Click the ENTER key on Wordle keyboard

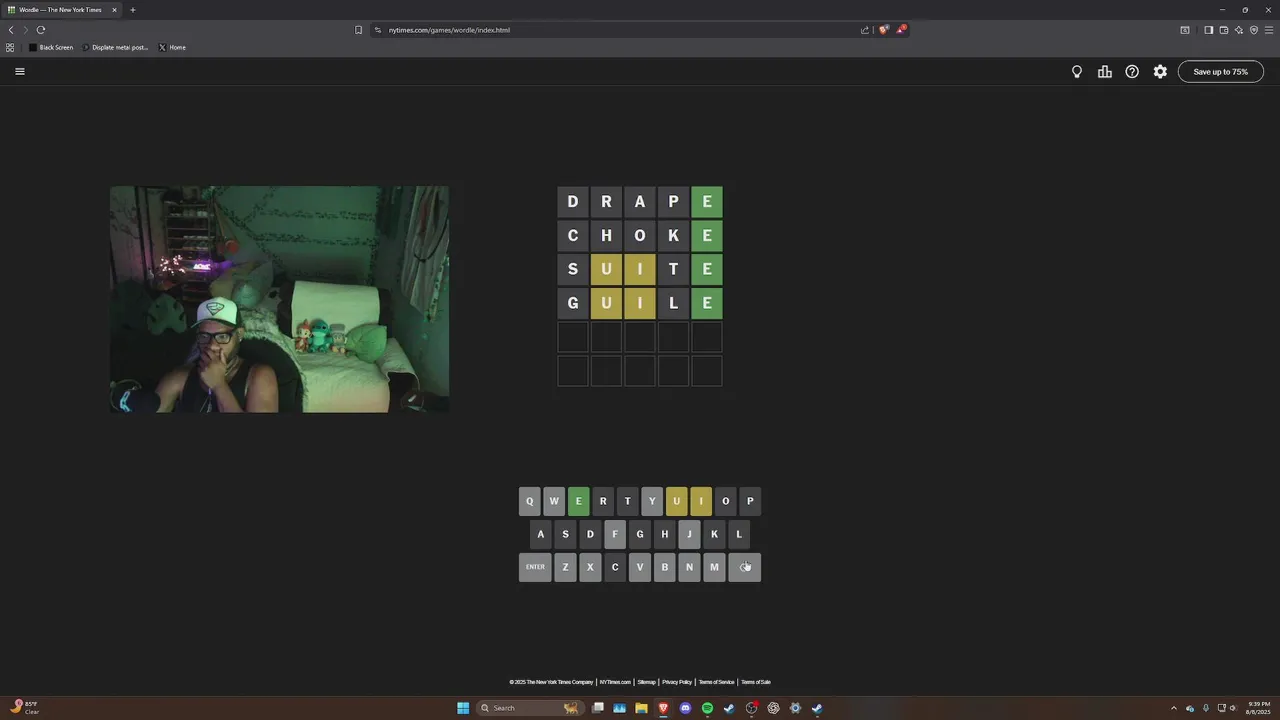coord(535,567)
